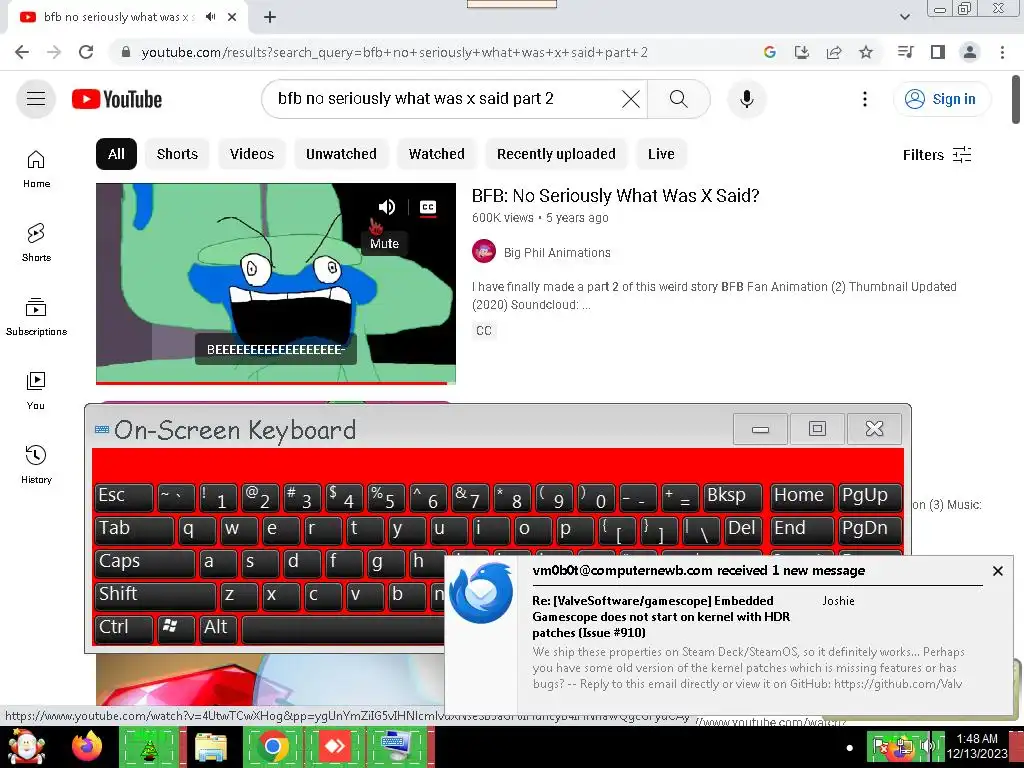Click the page vertical scrollbar
This screenshot has height=768, width=1024.
coord(1016,99)
